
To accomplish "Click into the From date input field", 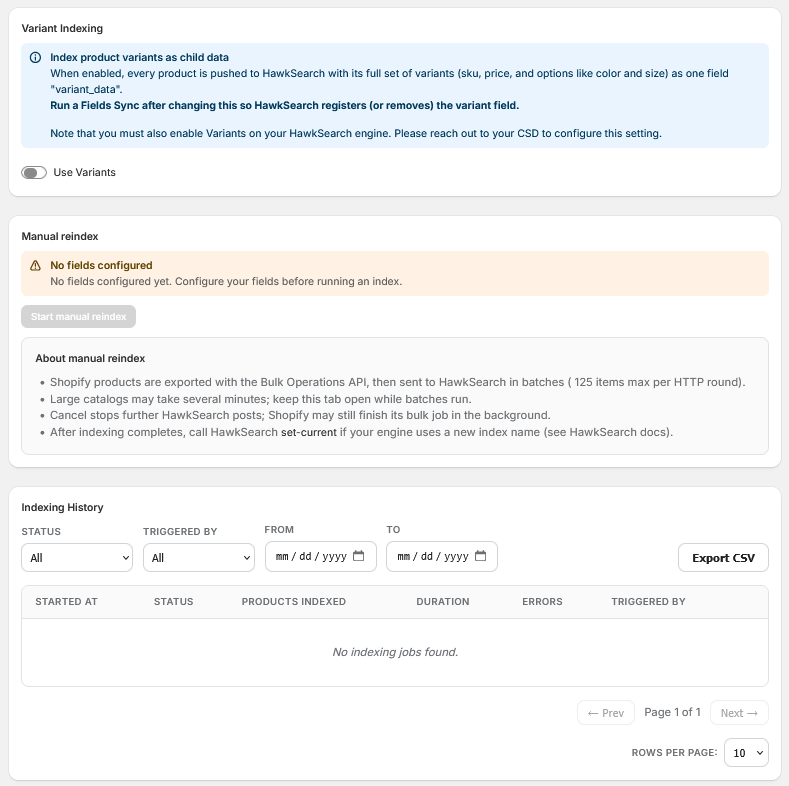I will point(321,556).
